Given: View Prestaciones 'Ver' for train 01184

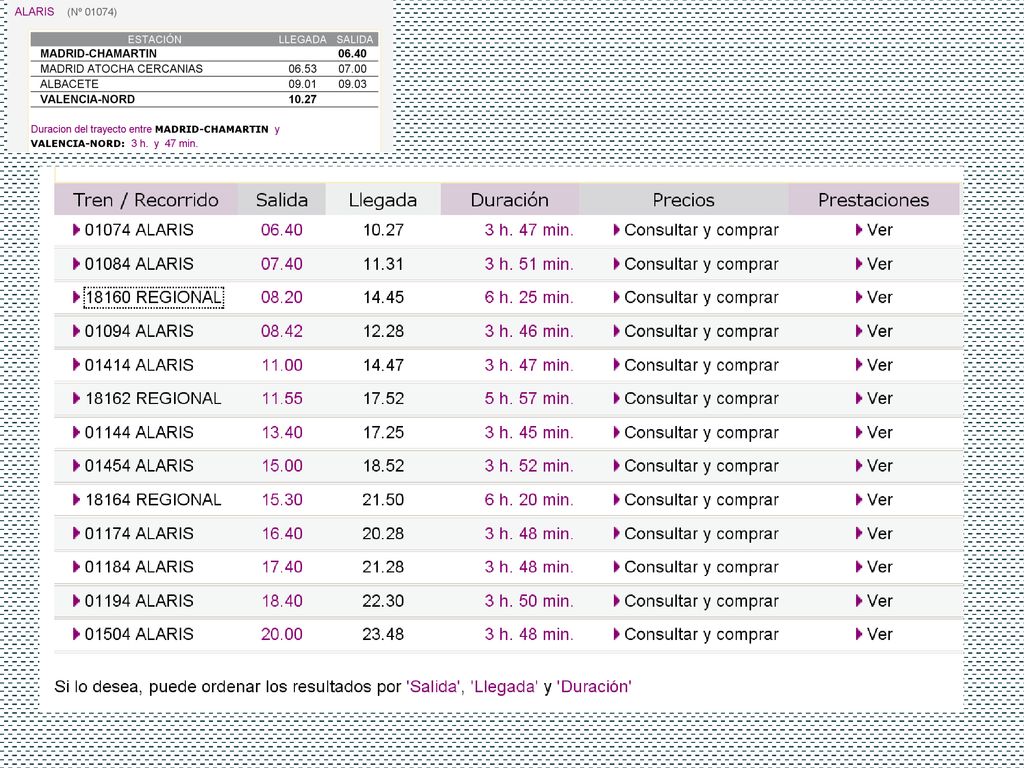Looking at the screenshot, I should [879, 567].
